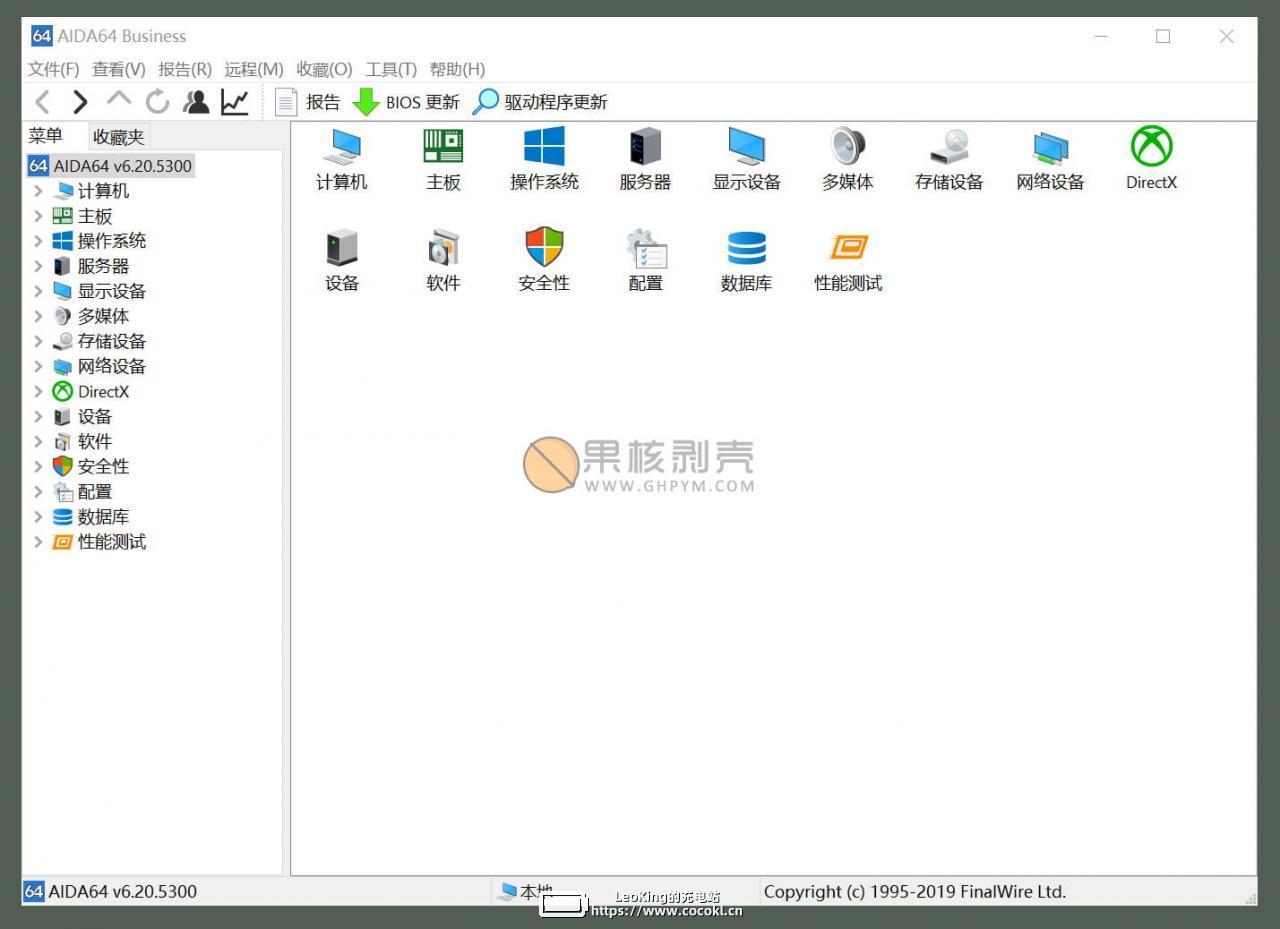This screenshot has height=929, width=1280.
Task: Expand the 显示设备 tree node chevron
Action: [38, 291]
